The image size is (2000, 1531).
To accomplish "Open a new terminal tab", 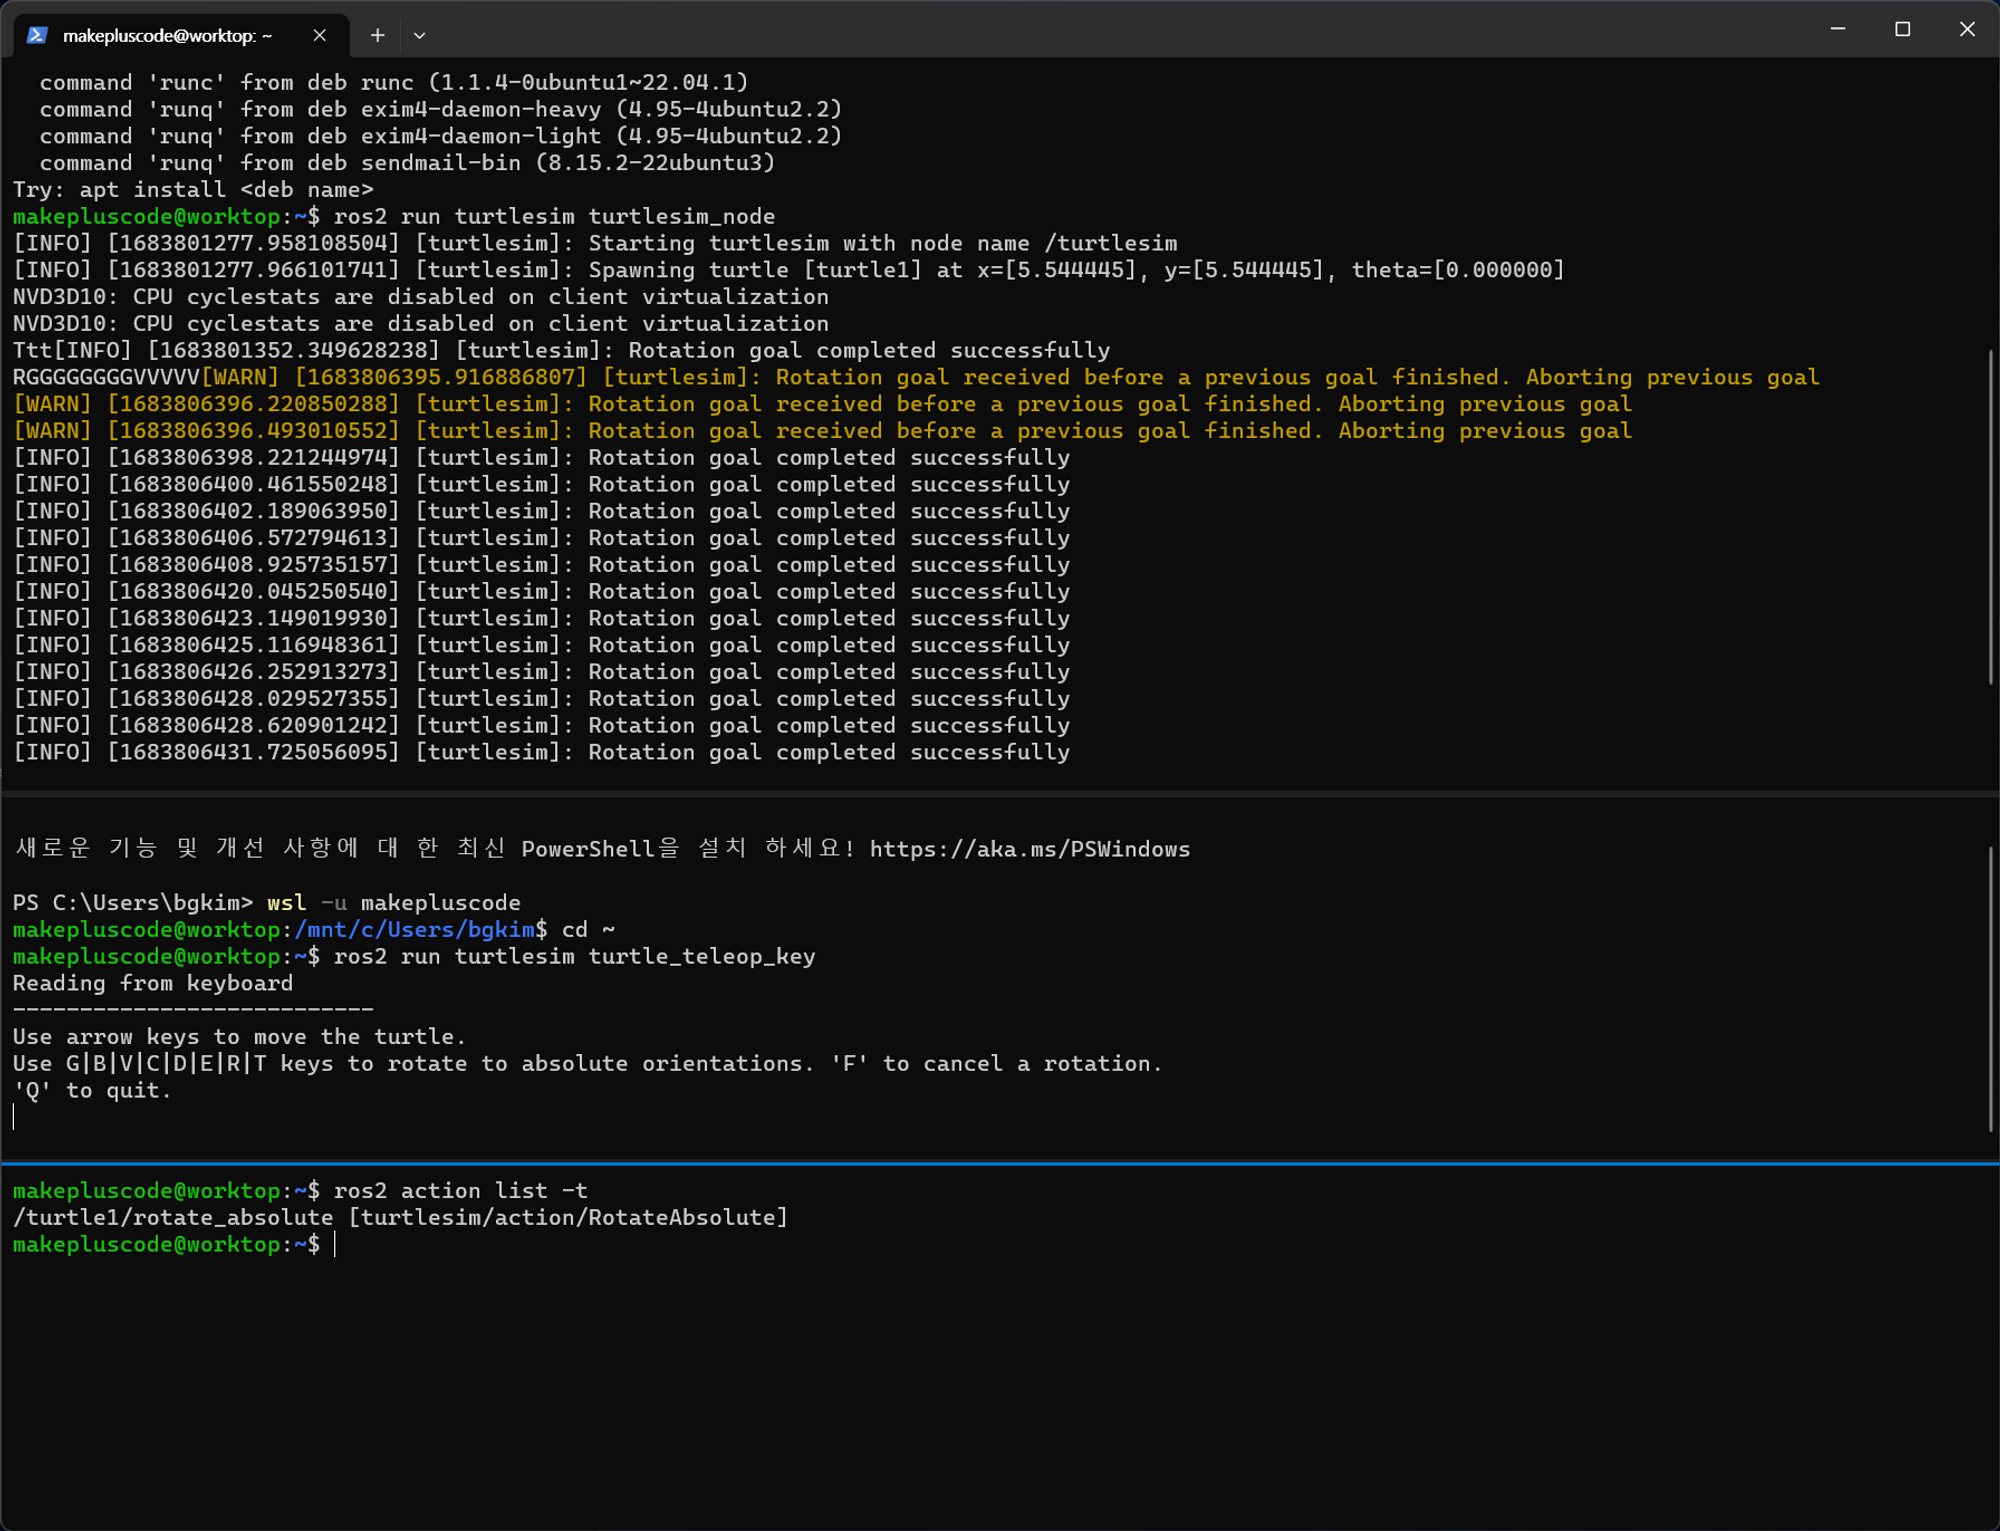I will coord(377,35).
